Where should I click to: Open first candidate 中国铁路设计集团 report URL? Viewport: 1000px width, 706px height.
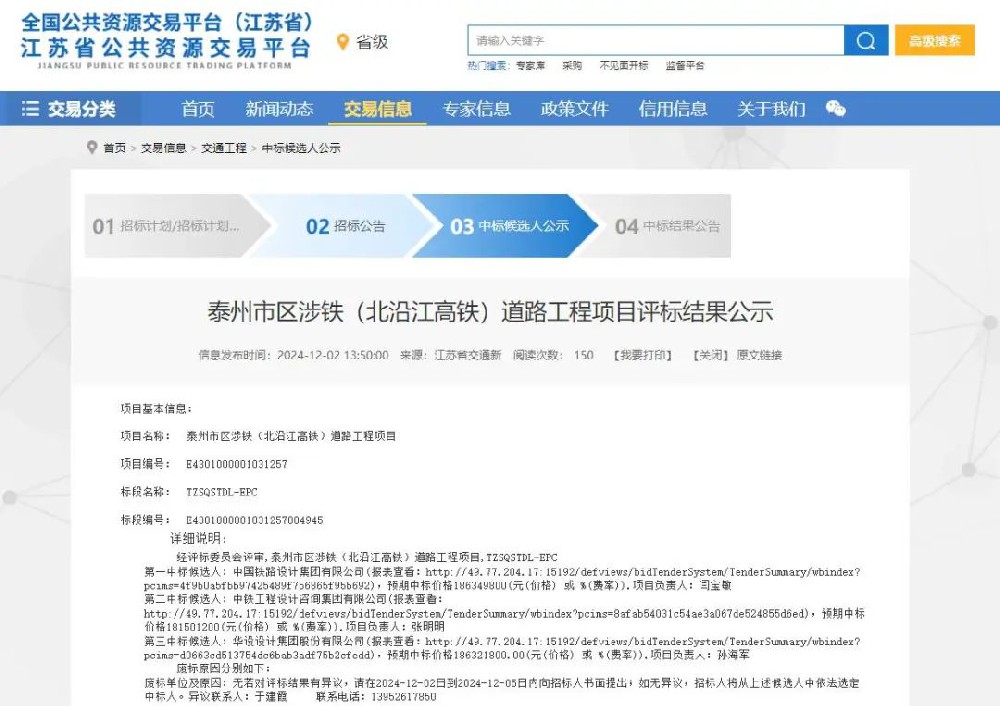643,572
